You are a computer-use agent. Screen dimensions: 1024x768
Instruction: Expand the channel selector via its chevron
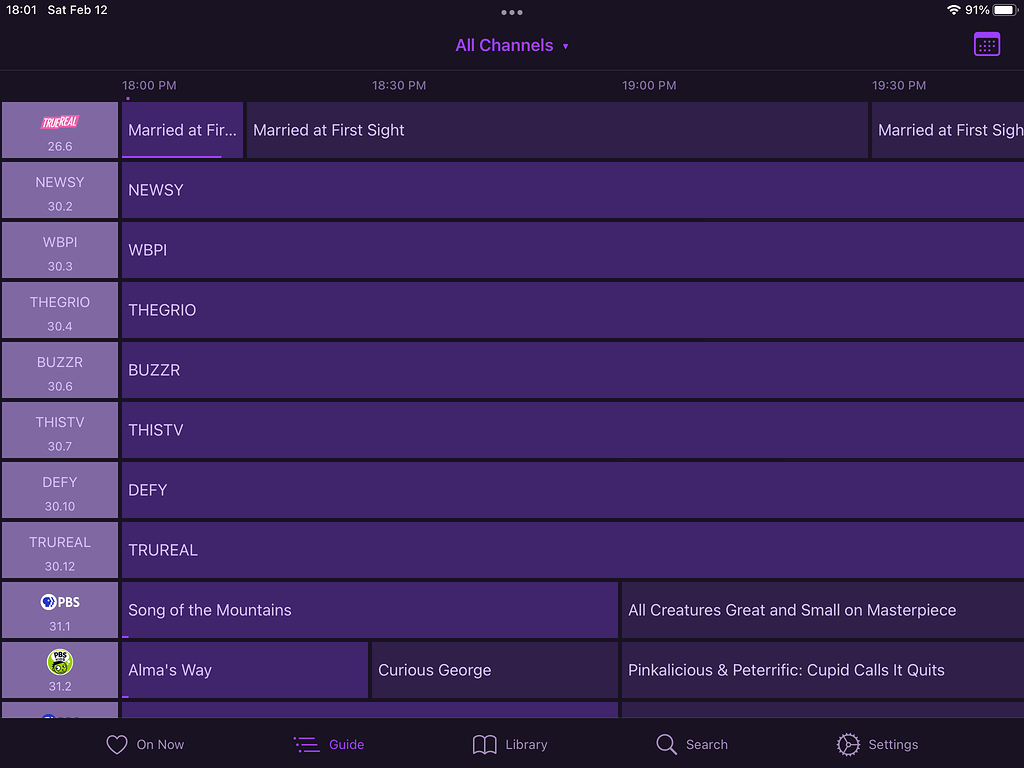click(567, 46)
